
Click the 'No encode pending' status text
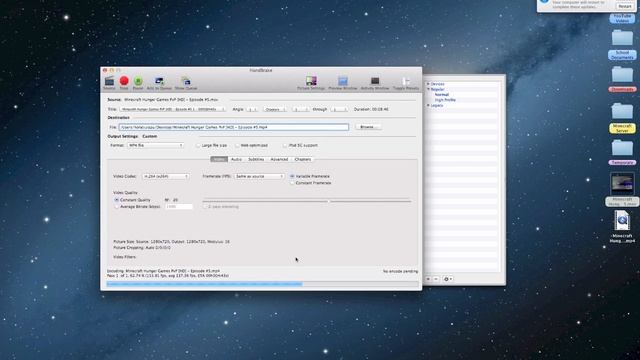point(400,271)
